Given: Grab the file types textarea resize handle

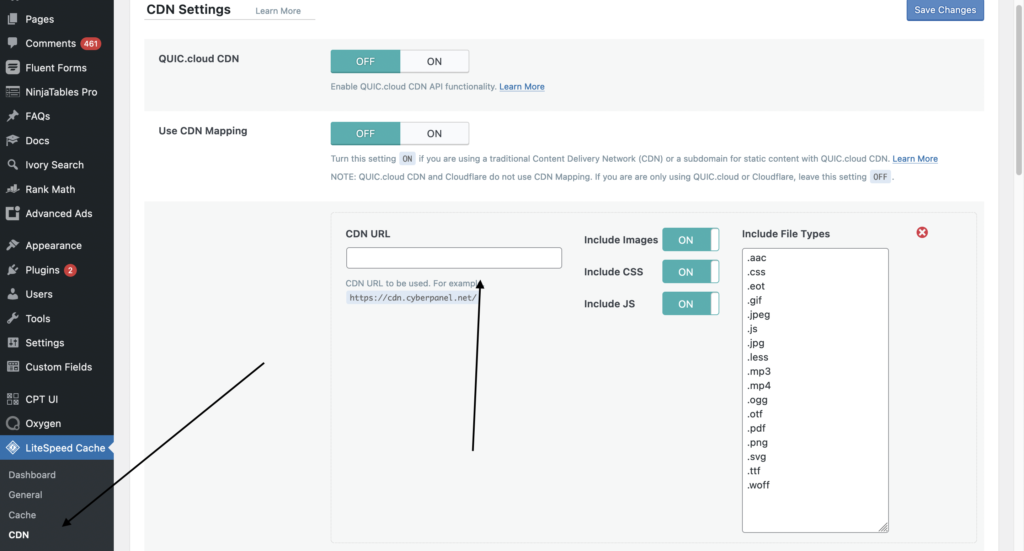Looking at the screenshot, I should coord(883,527).
